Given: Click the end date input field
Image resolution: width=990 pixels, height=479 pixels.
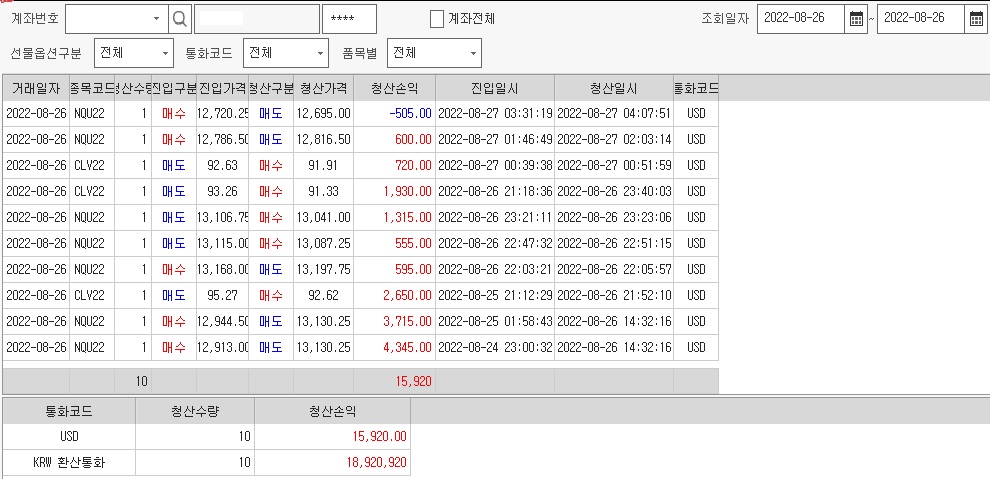Looking at the screenshot, I should point(921,19).
